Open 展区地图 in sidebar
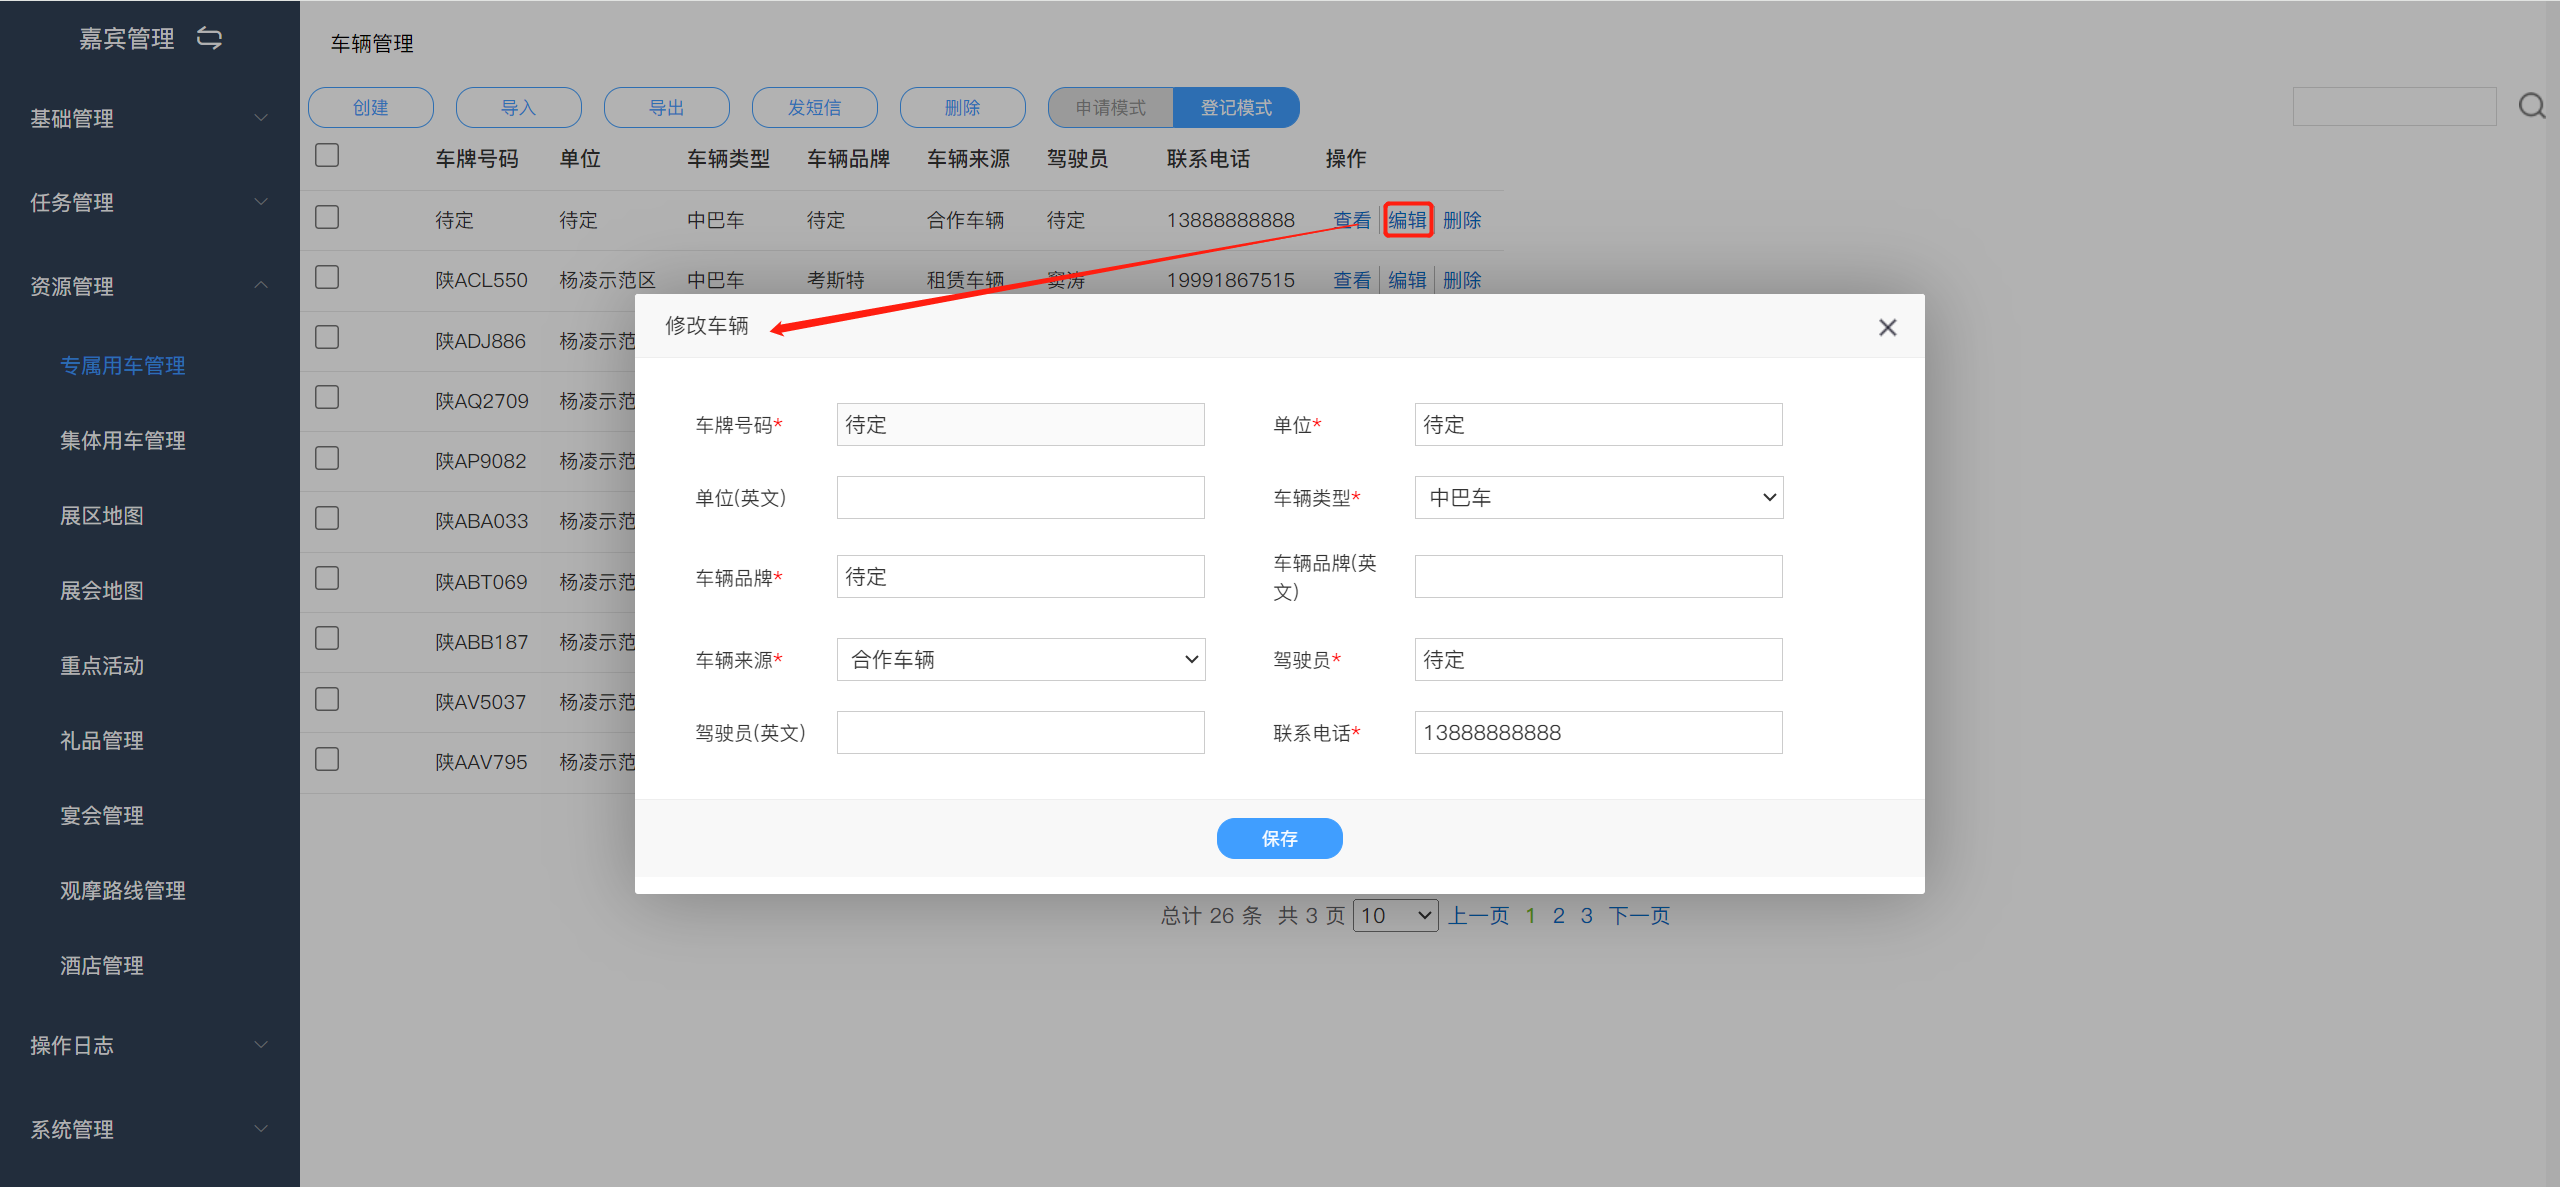The width and height of the screenshot is (2560, 1187). [102, 516]
